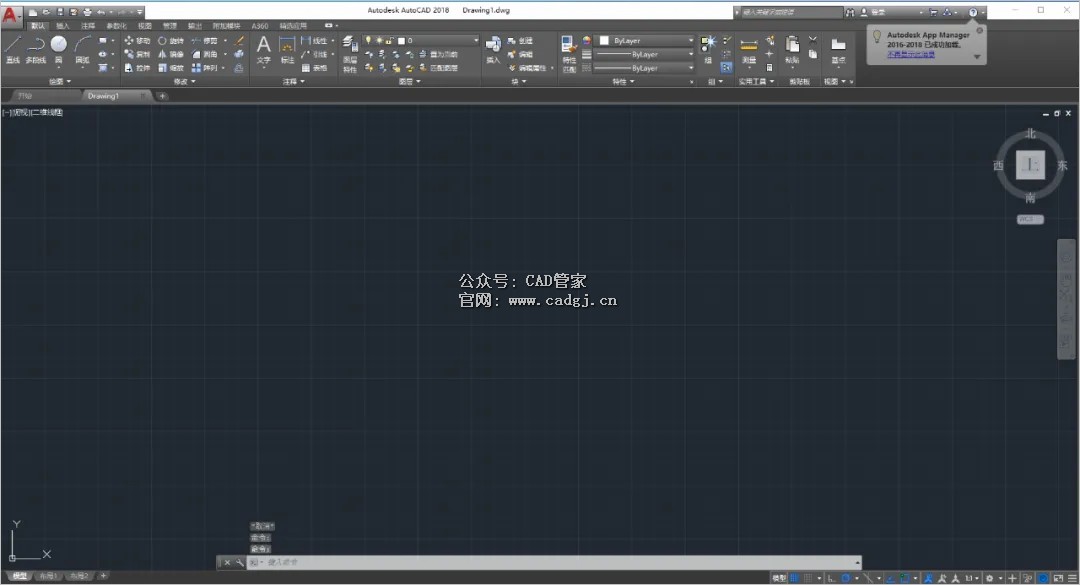Click the Paste (粘贴) clipboard icon
This screenshot has width=1080, height=585.
[x=792, y=50]
